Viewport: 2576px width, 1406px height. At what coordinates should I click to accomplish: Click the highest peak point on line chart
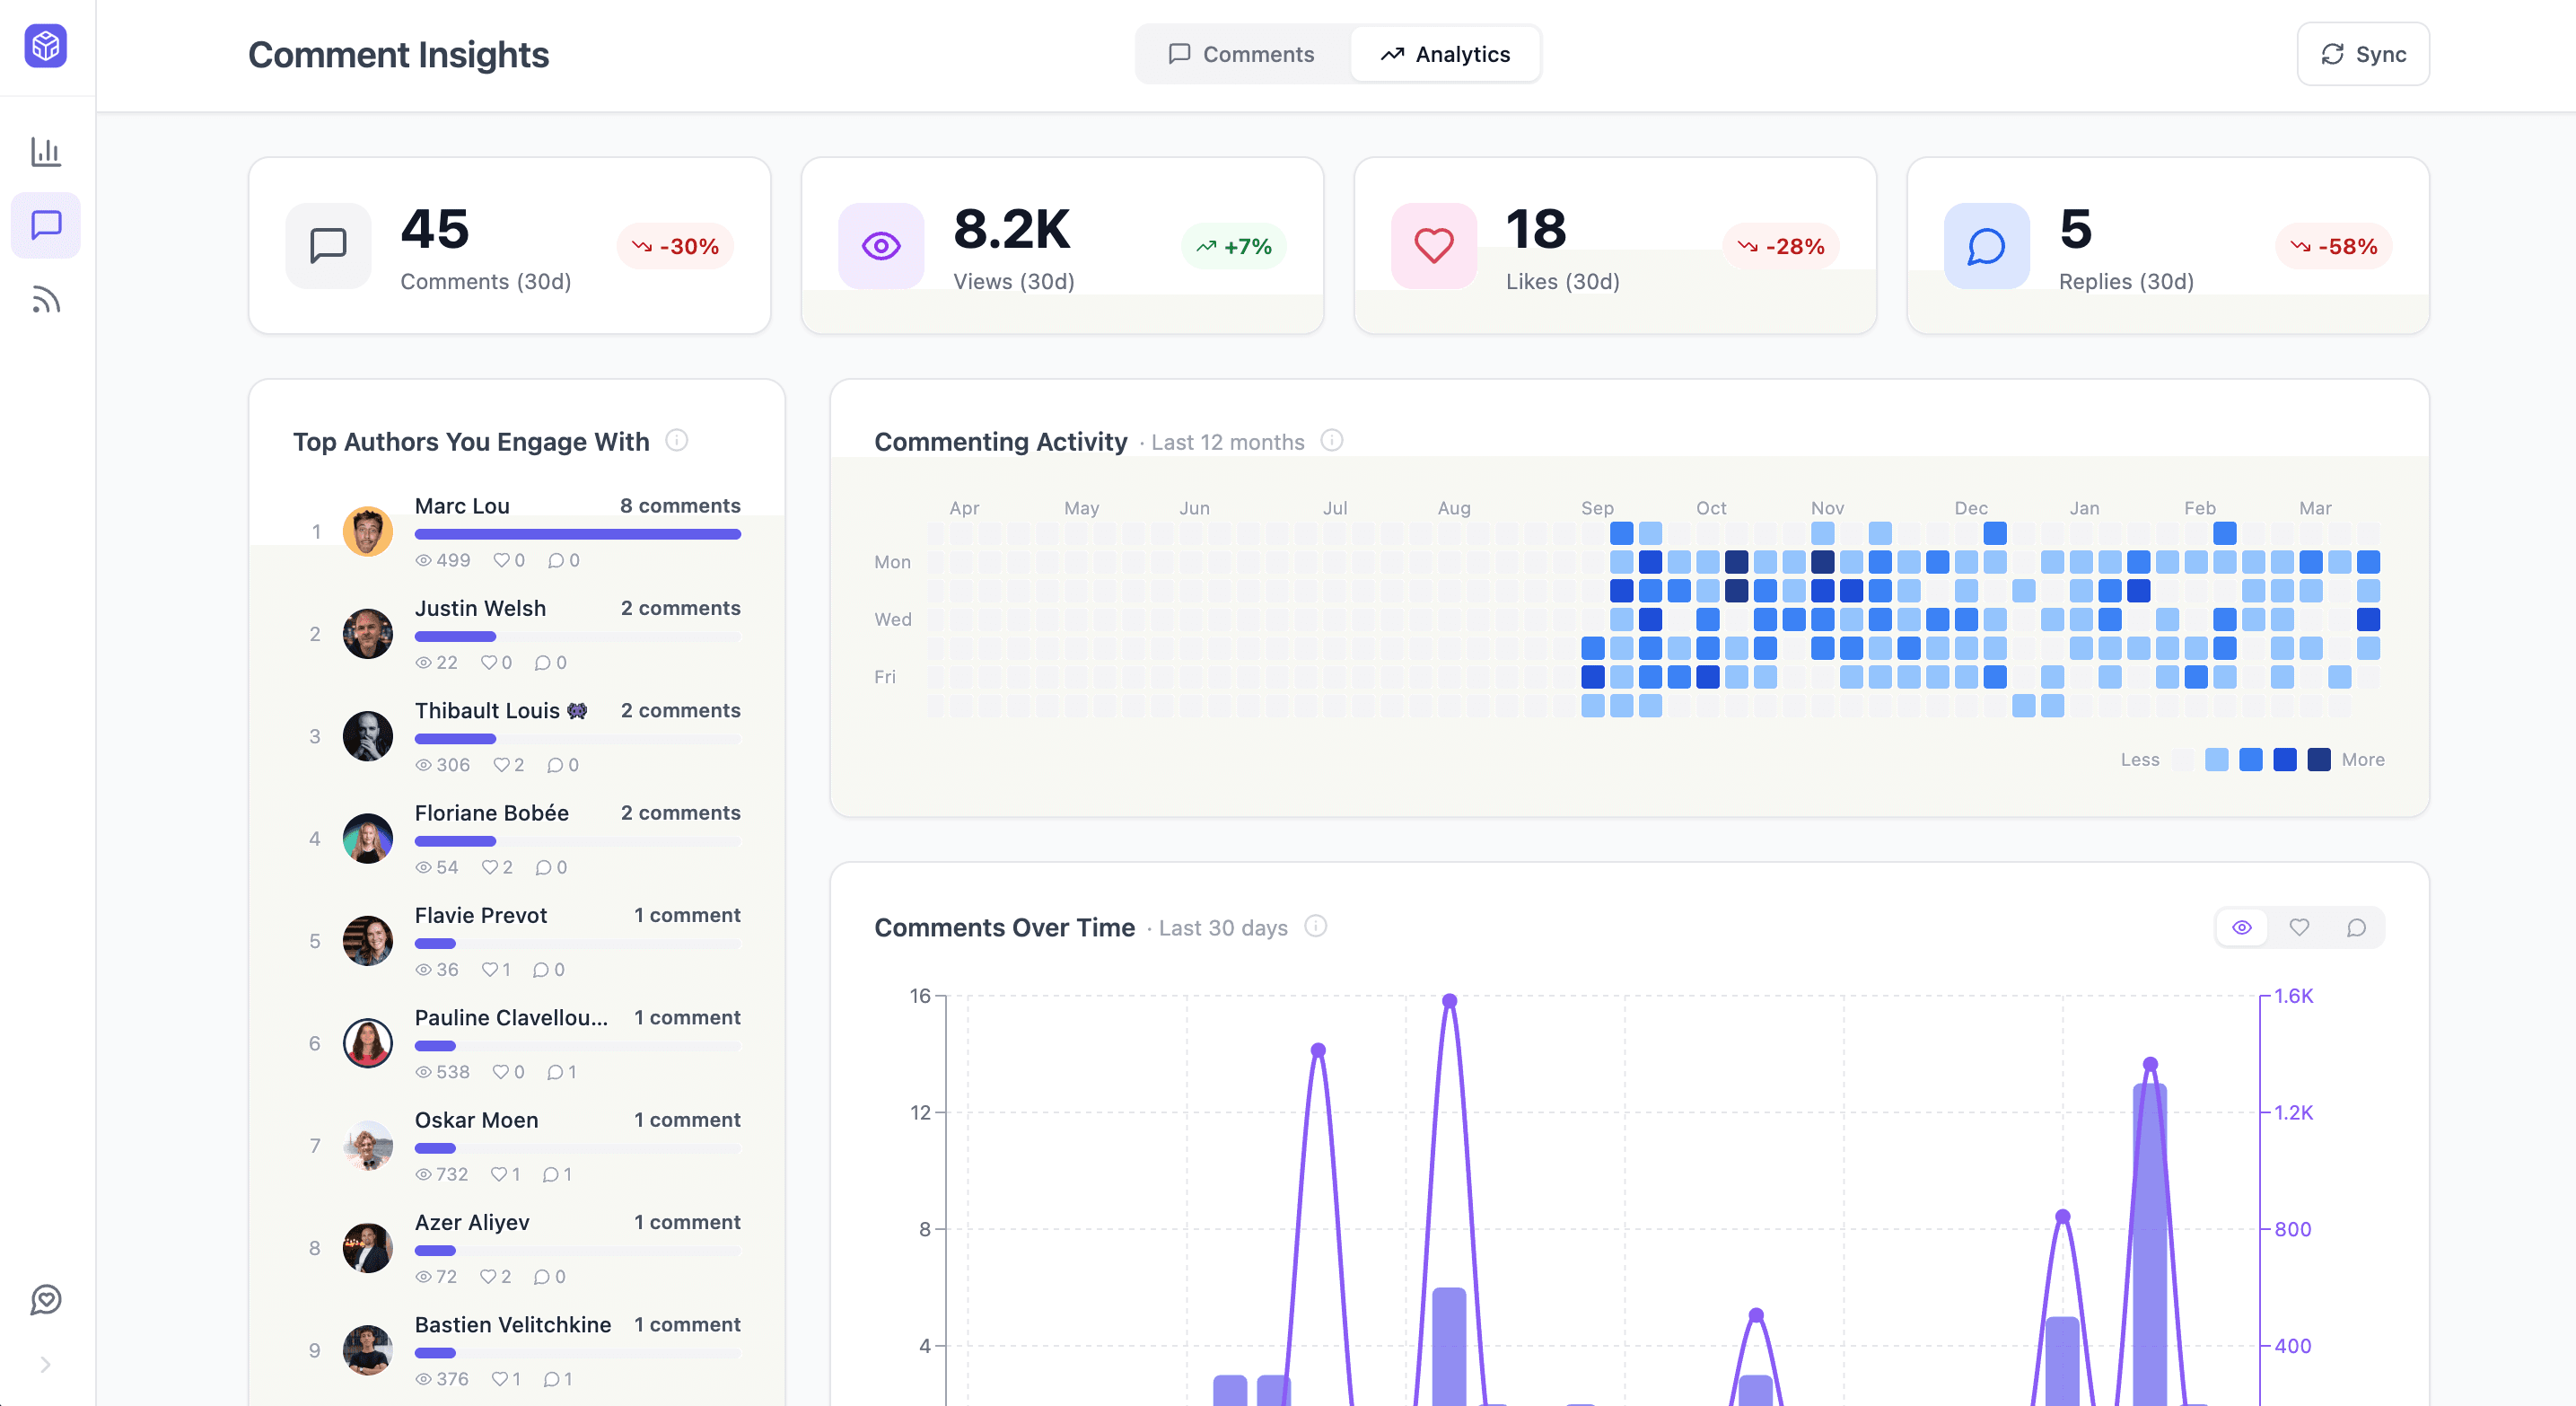click(1450, 1000)
